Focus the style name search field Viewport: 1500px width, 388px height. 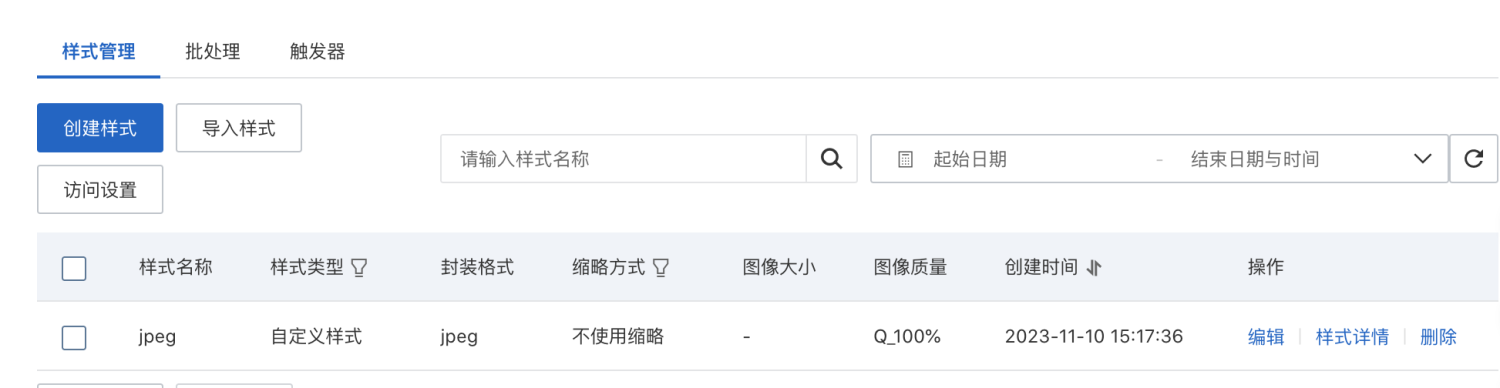point(623,159)
